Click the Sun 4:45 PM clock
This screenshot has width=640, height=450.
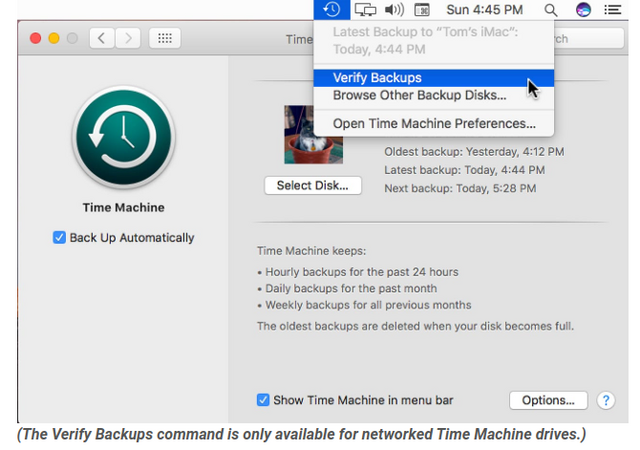click(484, 10)
